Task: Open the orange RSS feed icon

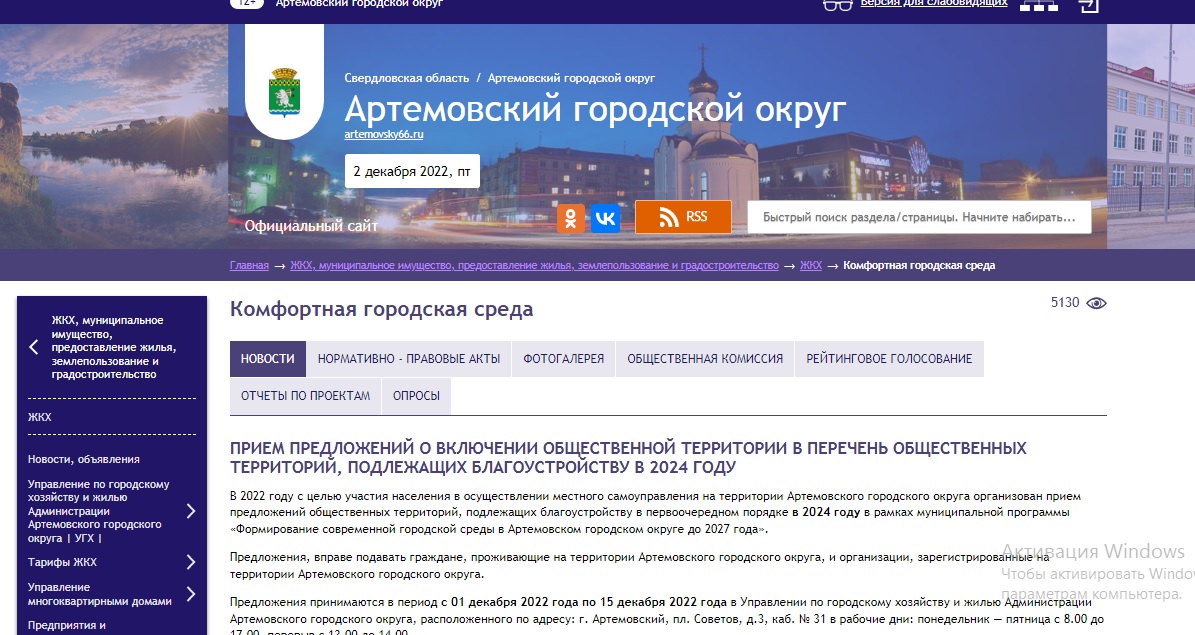Action: 683,217
